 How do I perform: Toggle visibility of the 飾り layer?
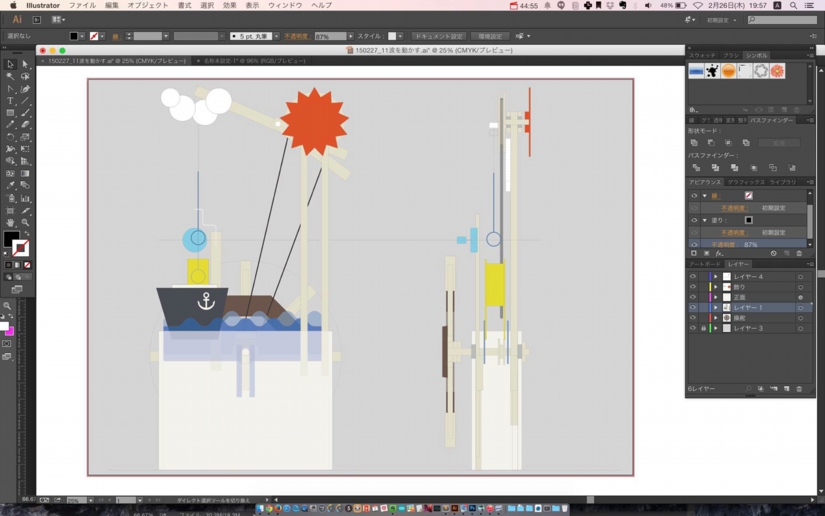coord(693,287)
